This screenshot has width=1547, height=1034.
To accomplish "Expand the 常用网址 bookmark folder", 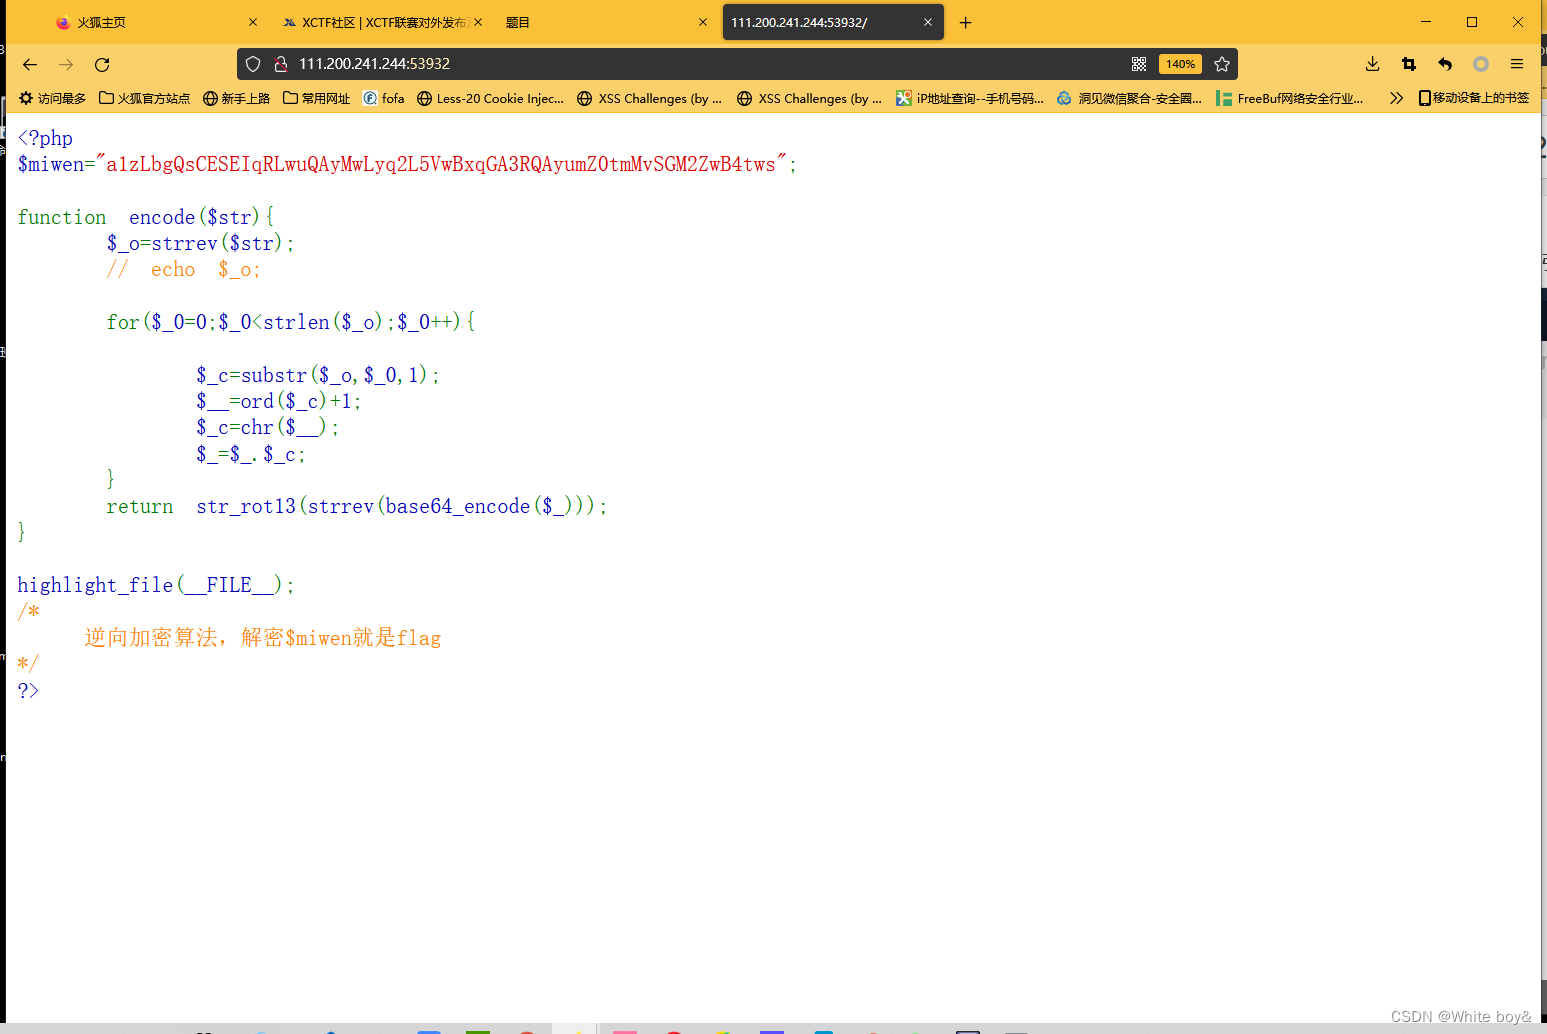I will (x=316, y=98).
